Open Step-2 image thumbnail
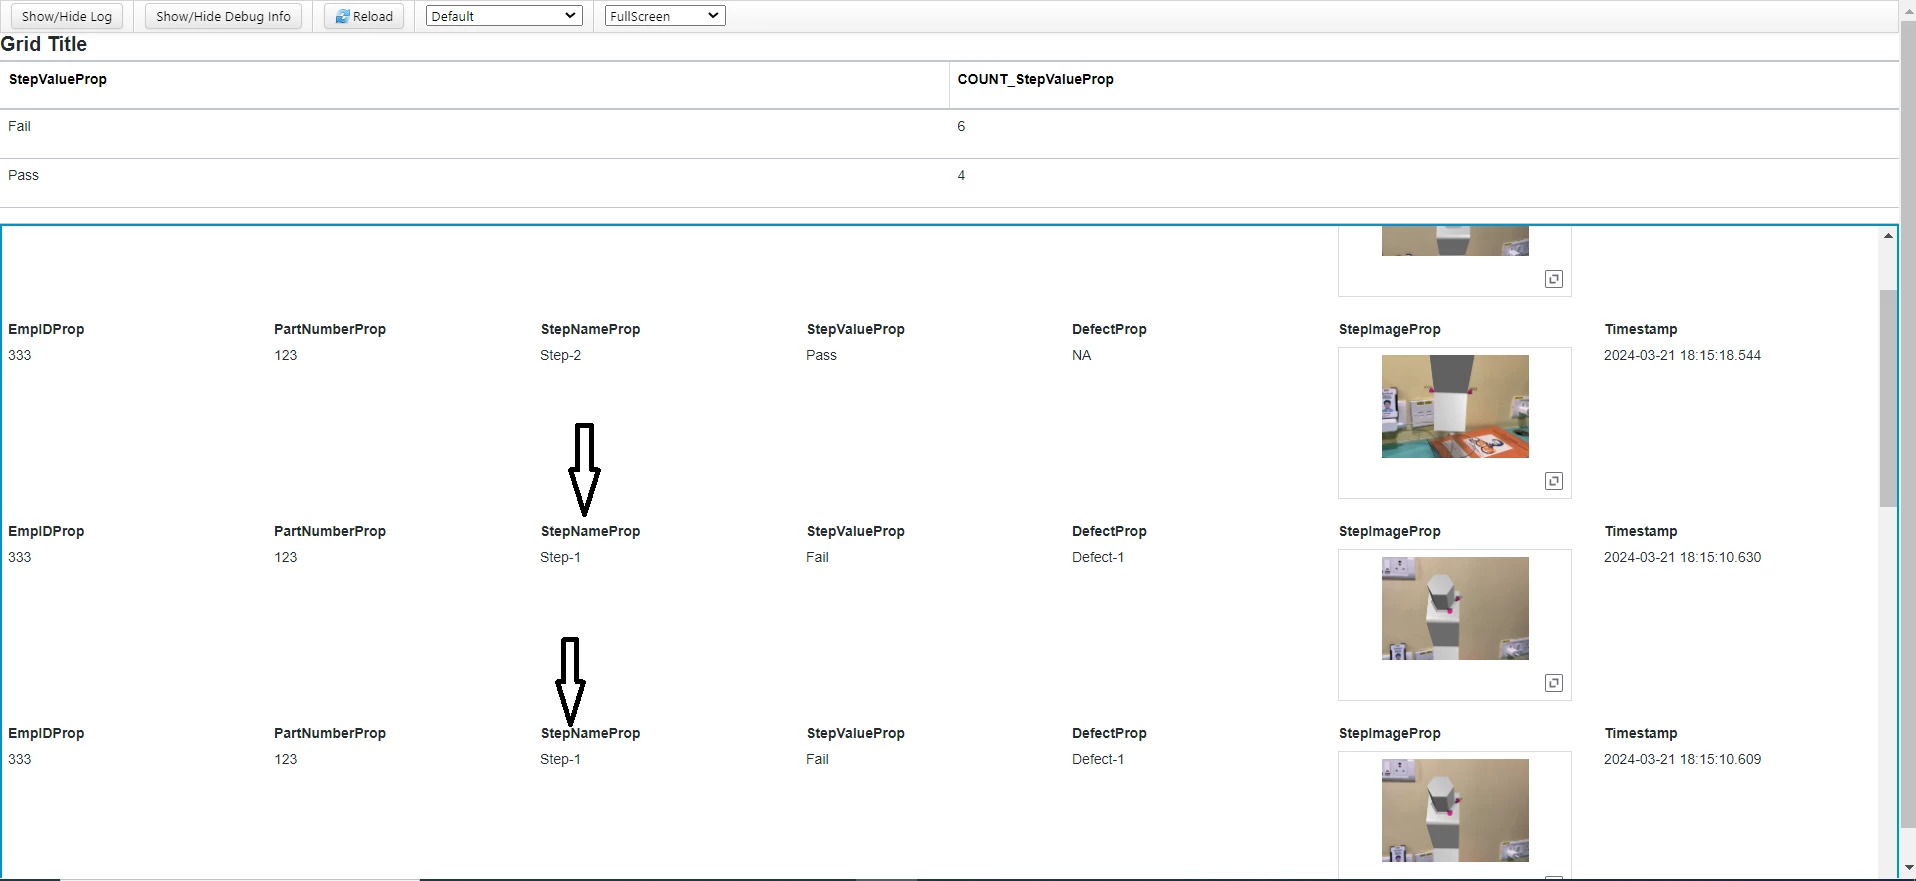 pyautogui.click(x=1455, y=406)
